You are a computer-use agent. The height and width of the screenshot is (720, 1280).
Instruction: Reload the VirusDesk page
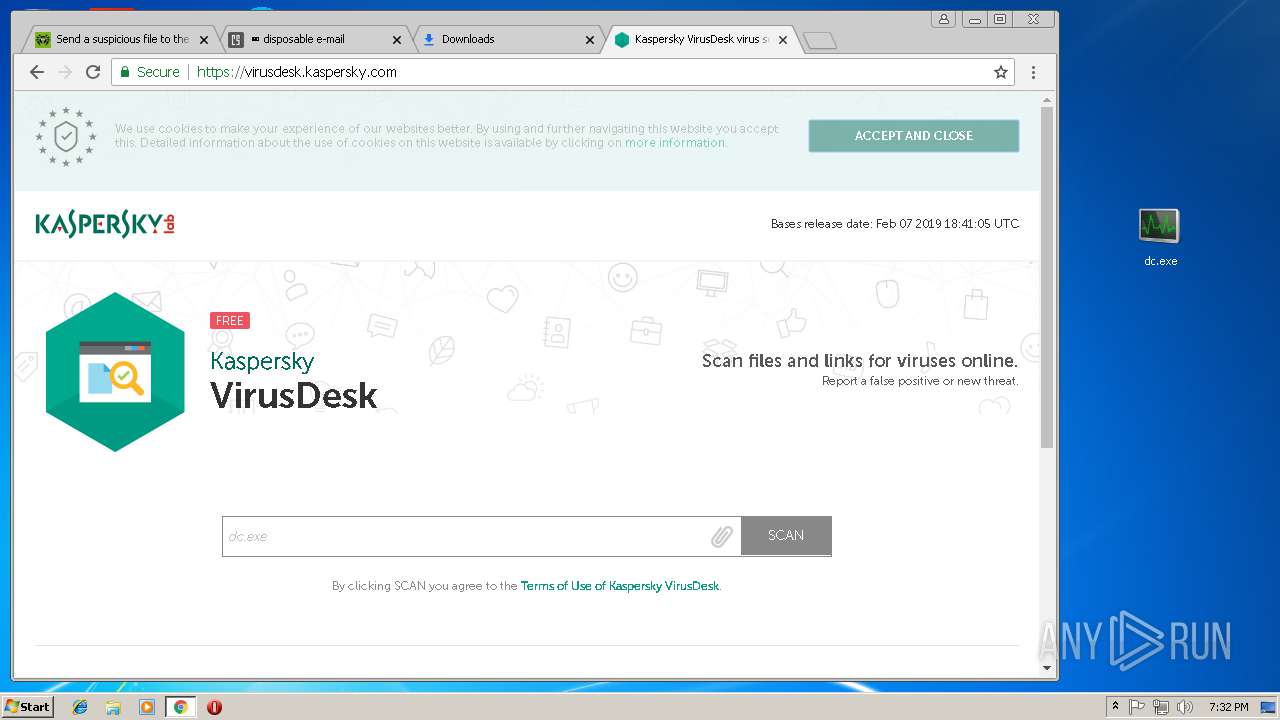93,72
